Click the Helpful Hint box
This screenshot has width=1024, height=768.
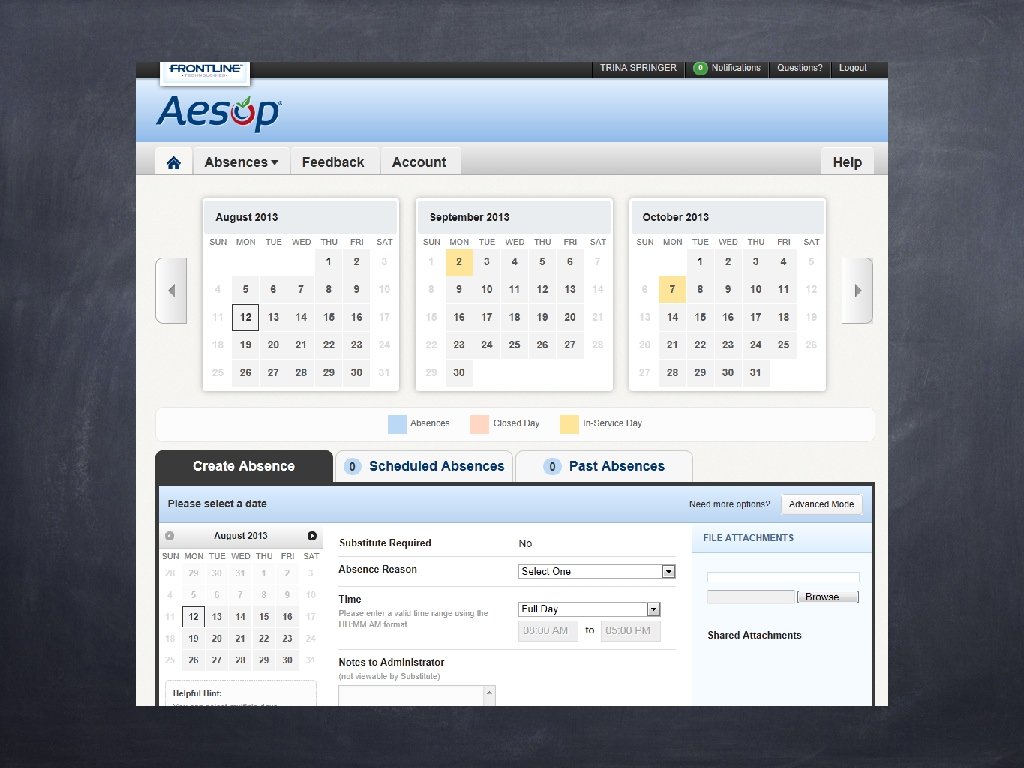coord(241,694)
